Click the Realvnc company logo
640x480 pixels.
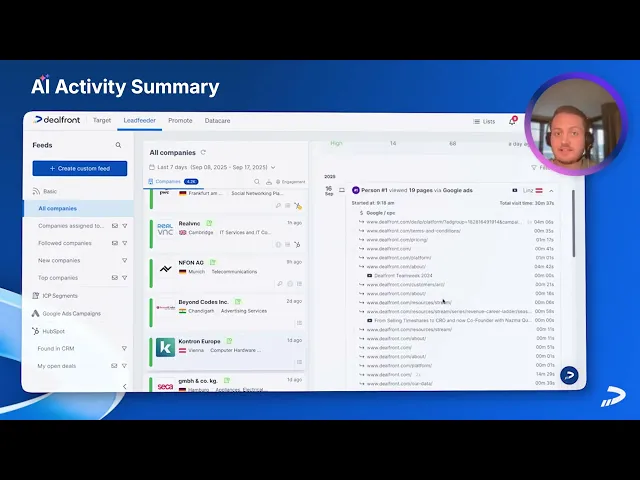tap(165, 229)
